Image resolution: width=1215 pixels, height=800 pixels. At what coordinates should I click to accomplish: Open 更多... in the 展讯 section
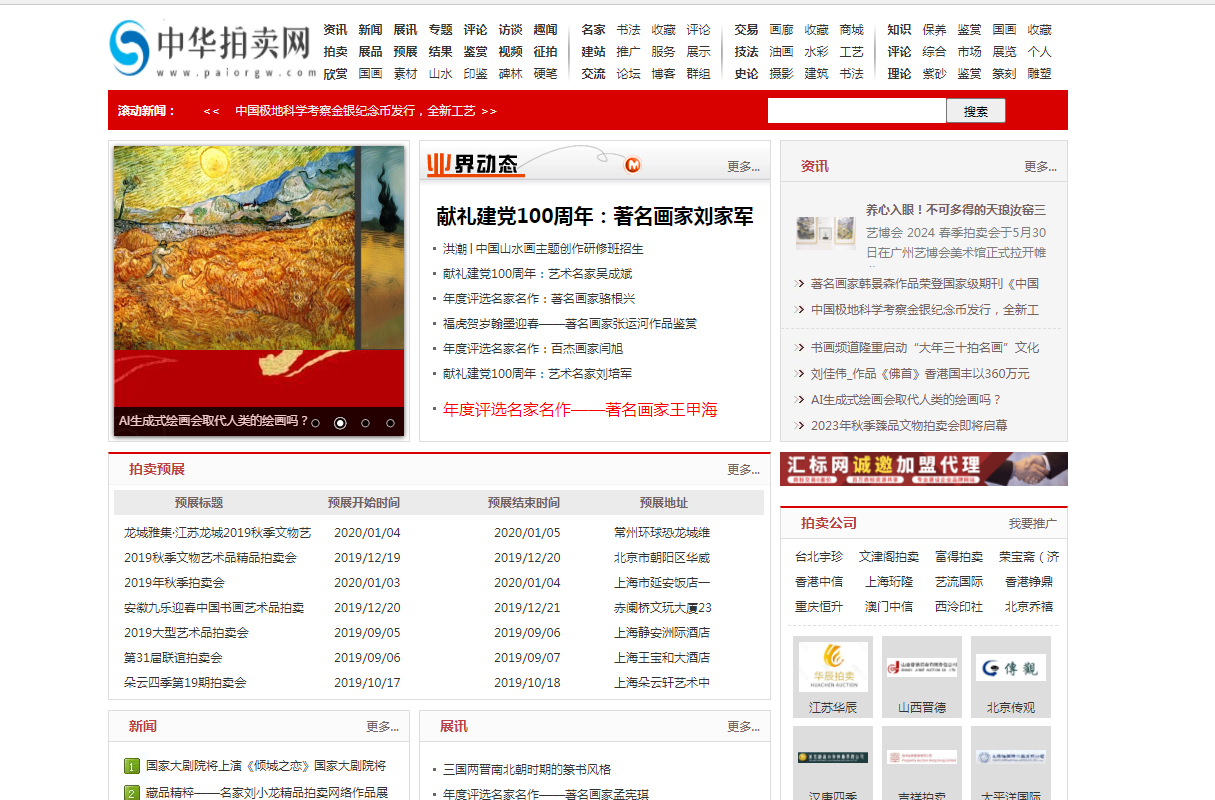tap(743, 727)
